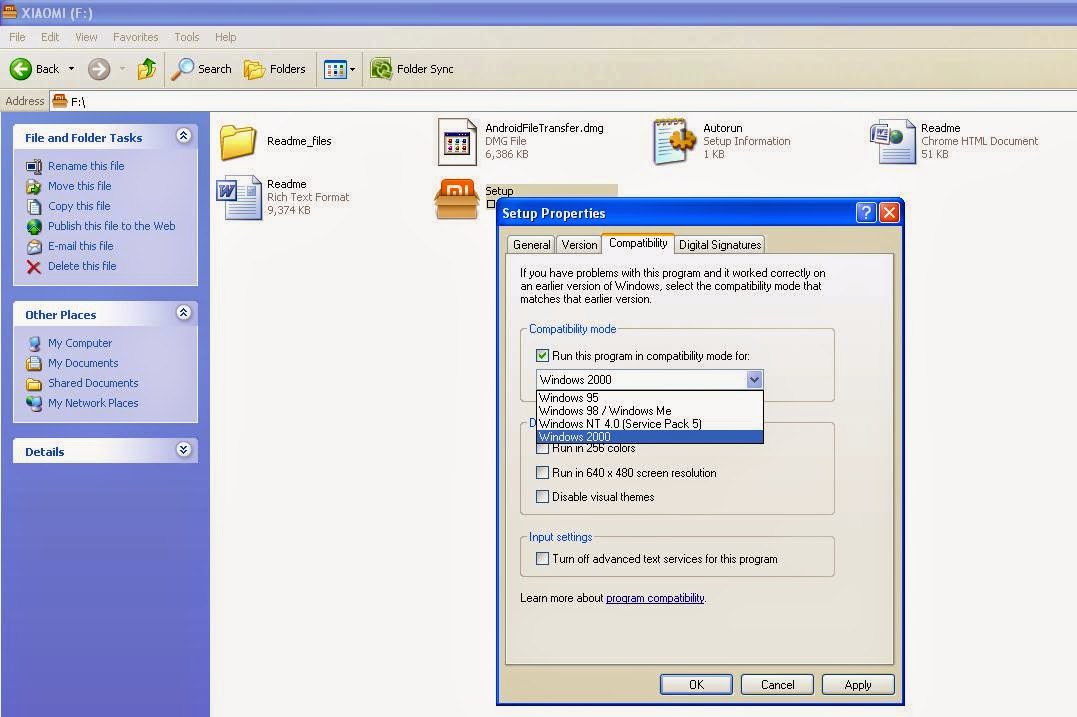Image resolution: width=1077 pixels, height=717 pixels.
Task: Click the dialog Help question mark button
Action: coord(866,213)
